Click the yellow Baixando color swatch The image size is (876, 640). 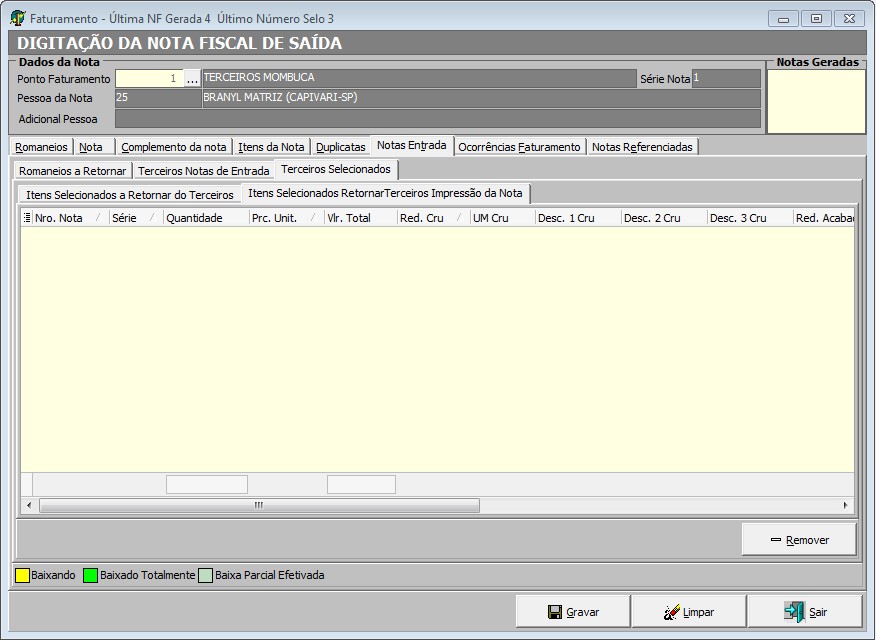[22, 575]
